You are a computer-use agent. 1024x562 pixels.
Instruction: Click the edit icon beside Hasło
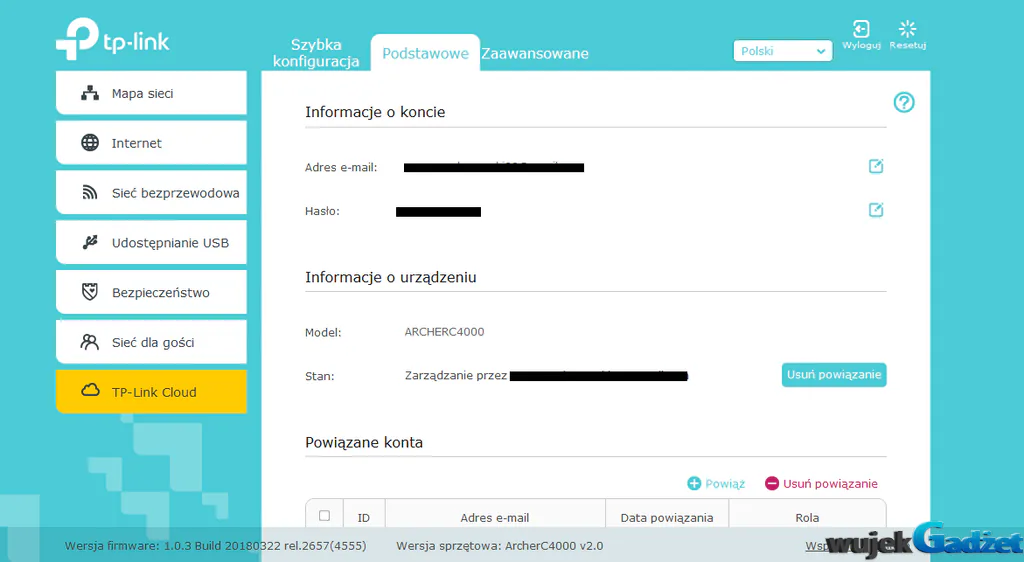point(876,210)
